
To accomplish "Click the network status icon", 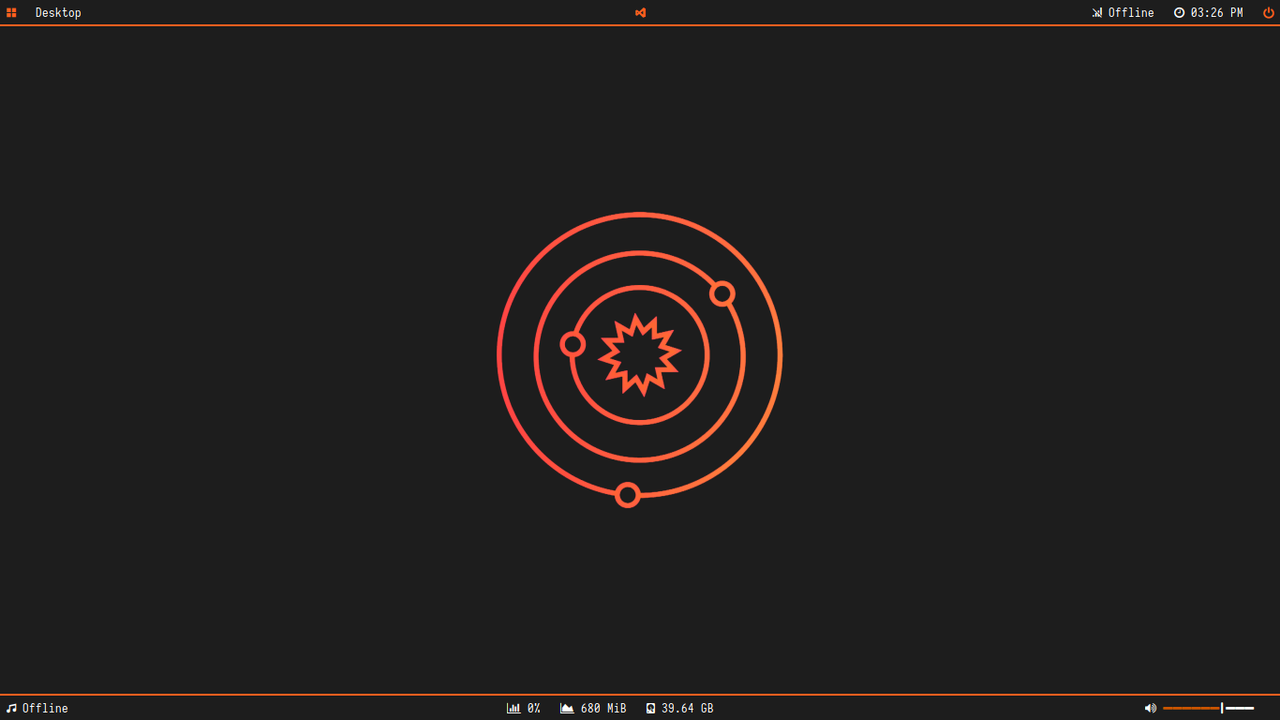I will (1097, 13).
